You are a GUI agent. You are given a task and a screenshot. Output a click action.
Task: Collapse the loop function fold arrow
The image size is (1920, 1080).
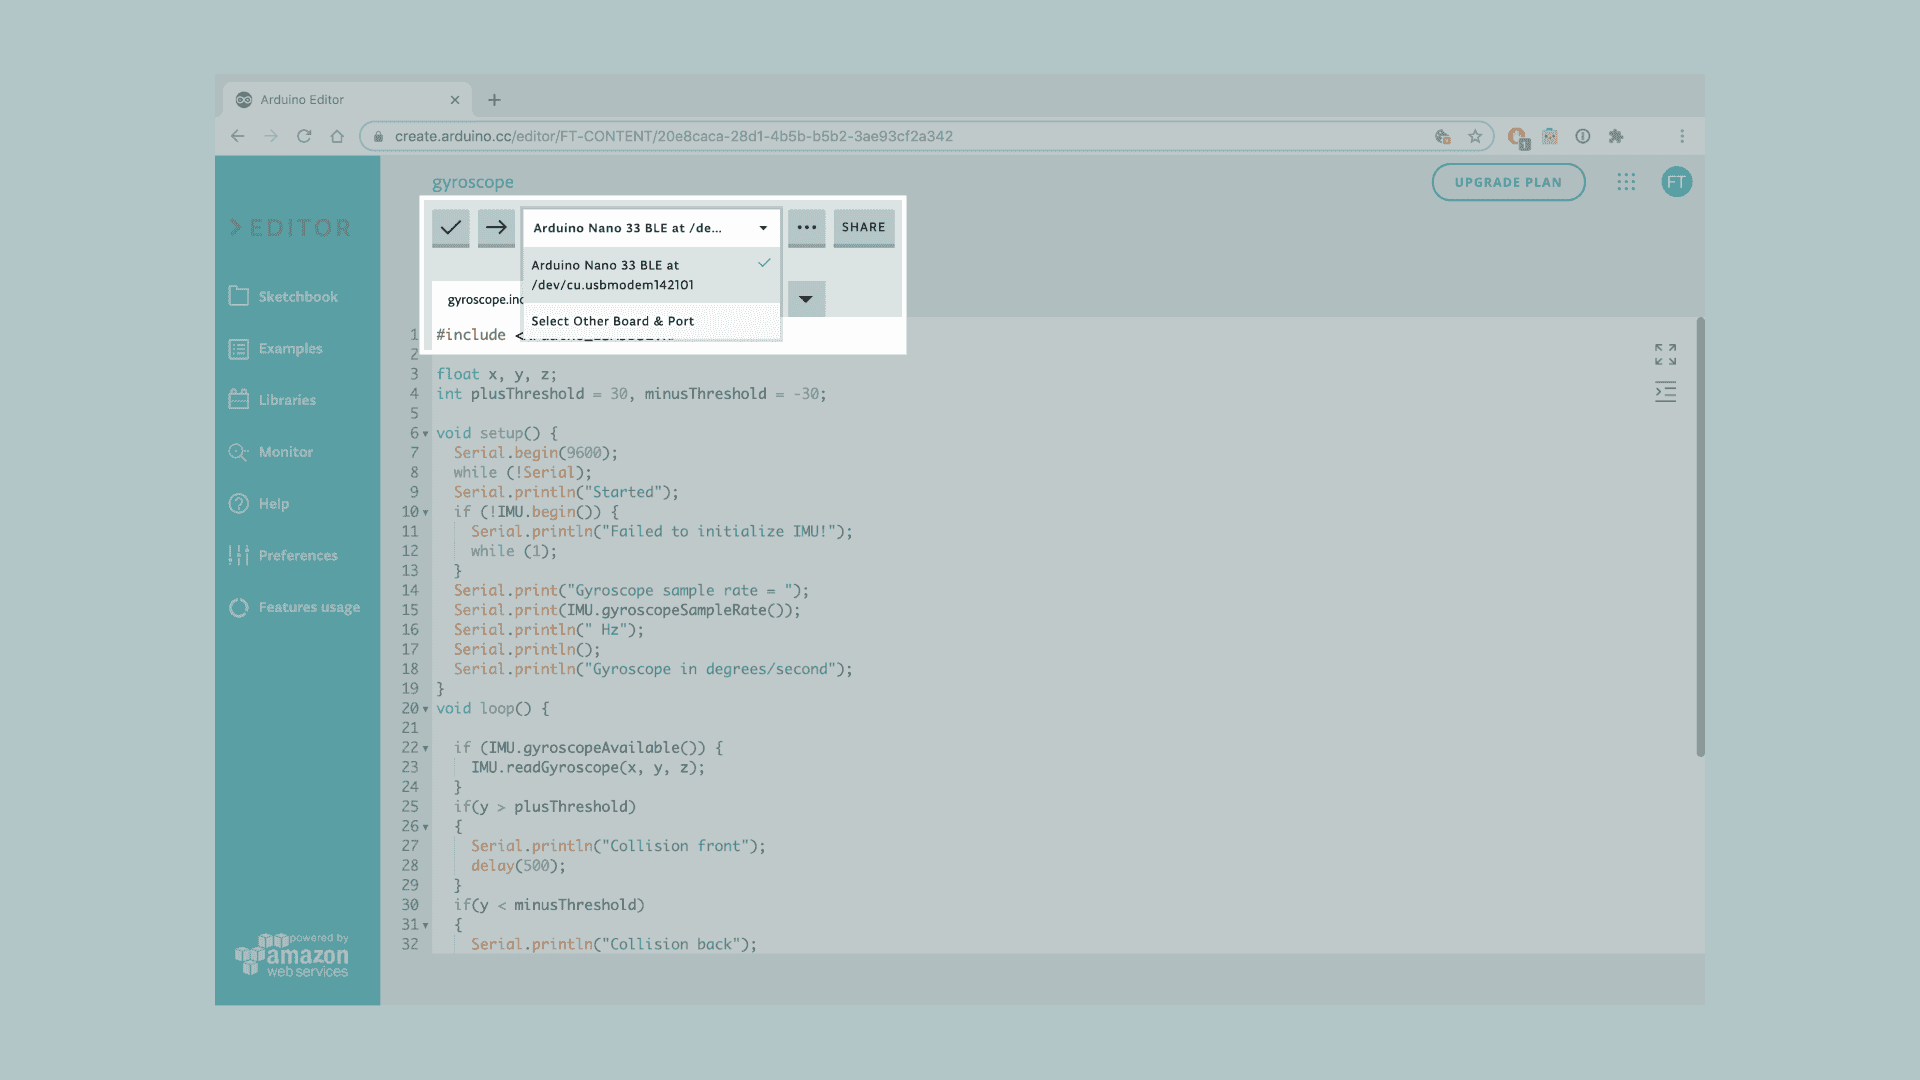(425, 709)
